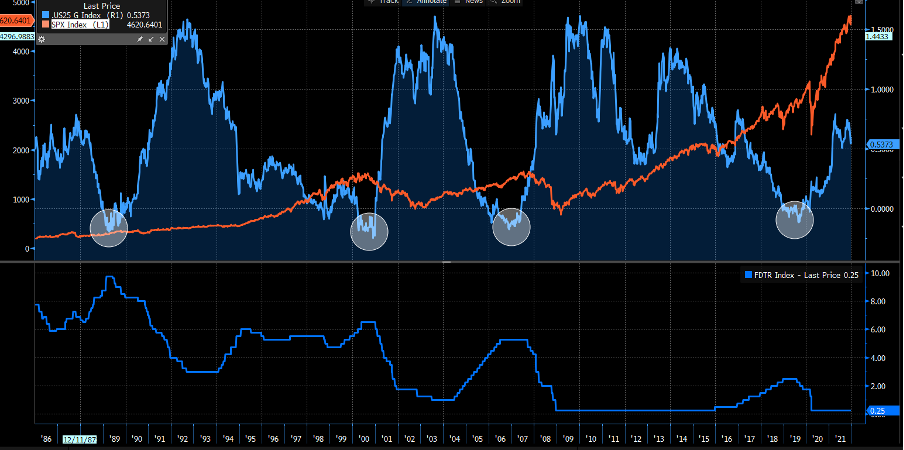This screenshot has width=904, height=450.
Task: Open the legend settings gear
Action: 42,39
